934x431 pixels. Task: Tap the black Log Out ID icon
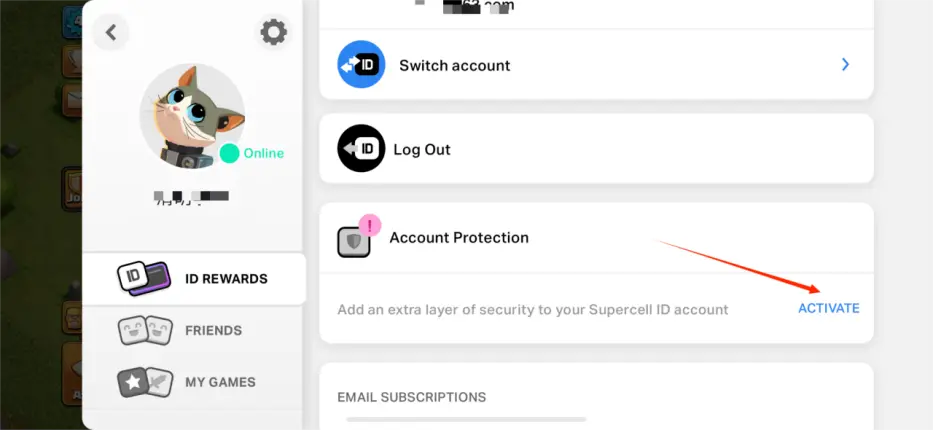click(x=361, y=148)
